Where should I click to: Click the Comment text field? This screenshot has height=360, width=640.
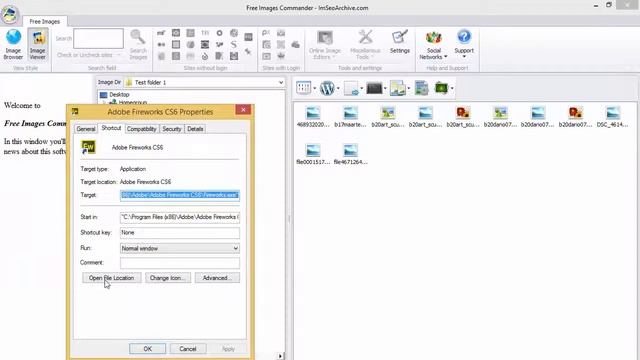[180, 263]
